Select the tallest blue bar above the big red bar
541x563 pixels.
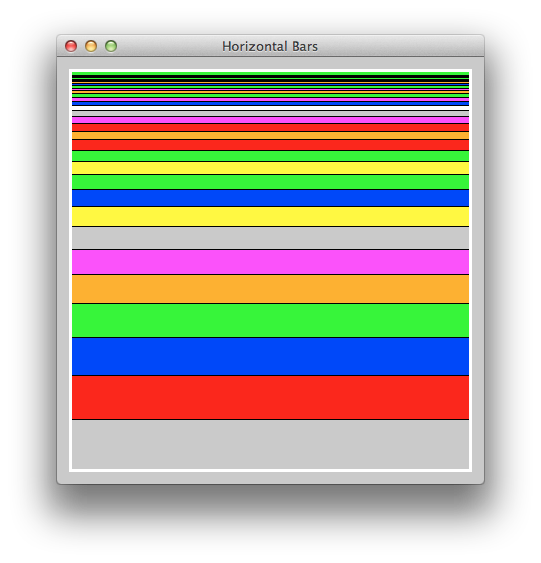pyautogui.click(x=270, y=357)
